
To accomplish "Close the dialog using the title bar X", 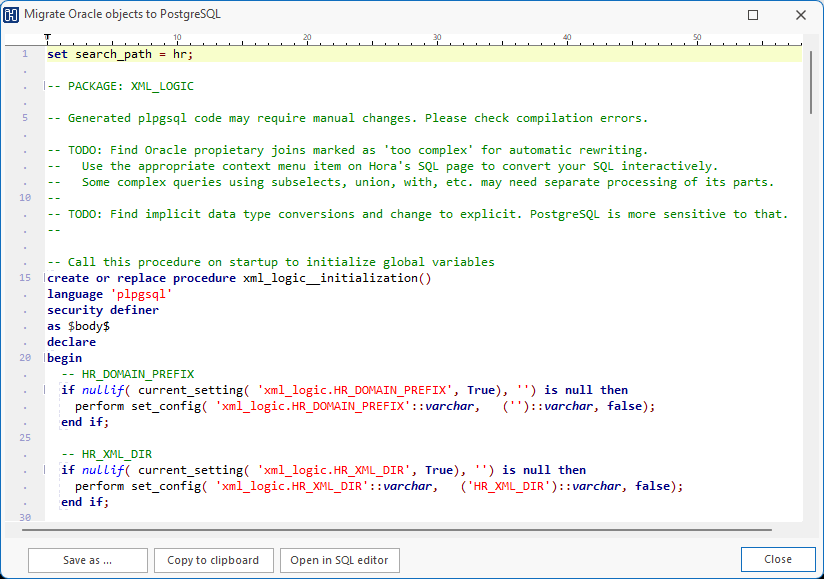I will click(800, 15).
